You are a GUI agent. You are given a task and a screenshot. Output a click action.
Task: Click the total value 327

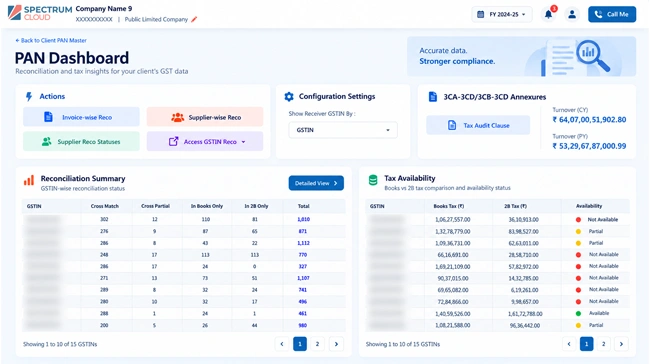click(x=303, y=266)
